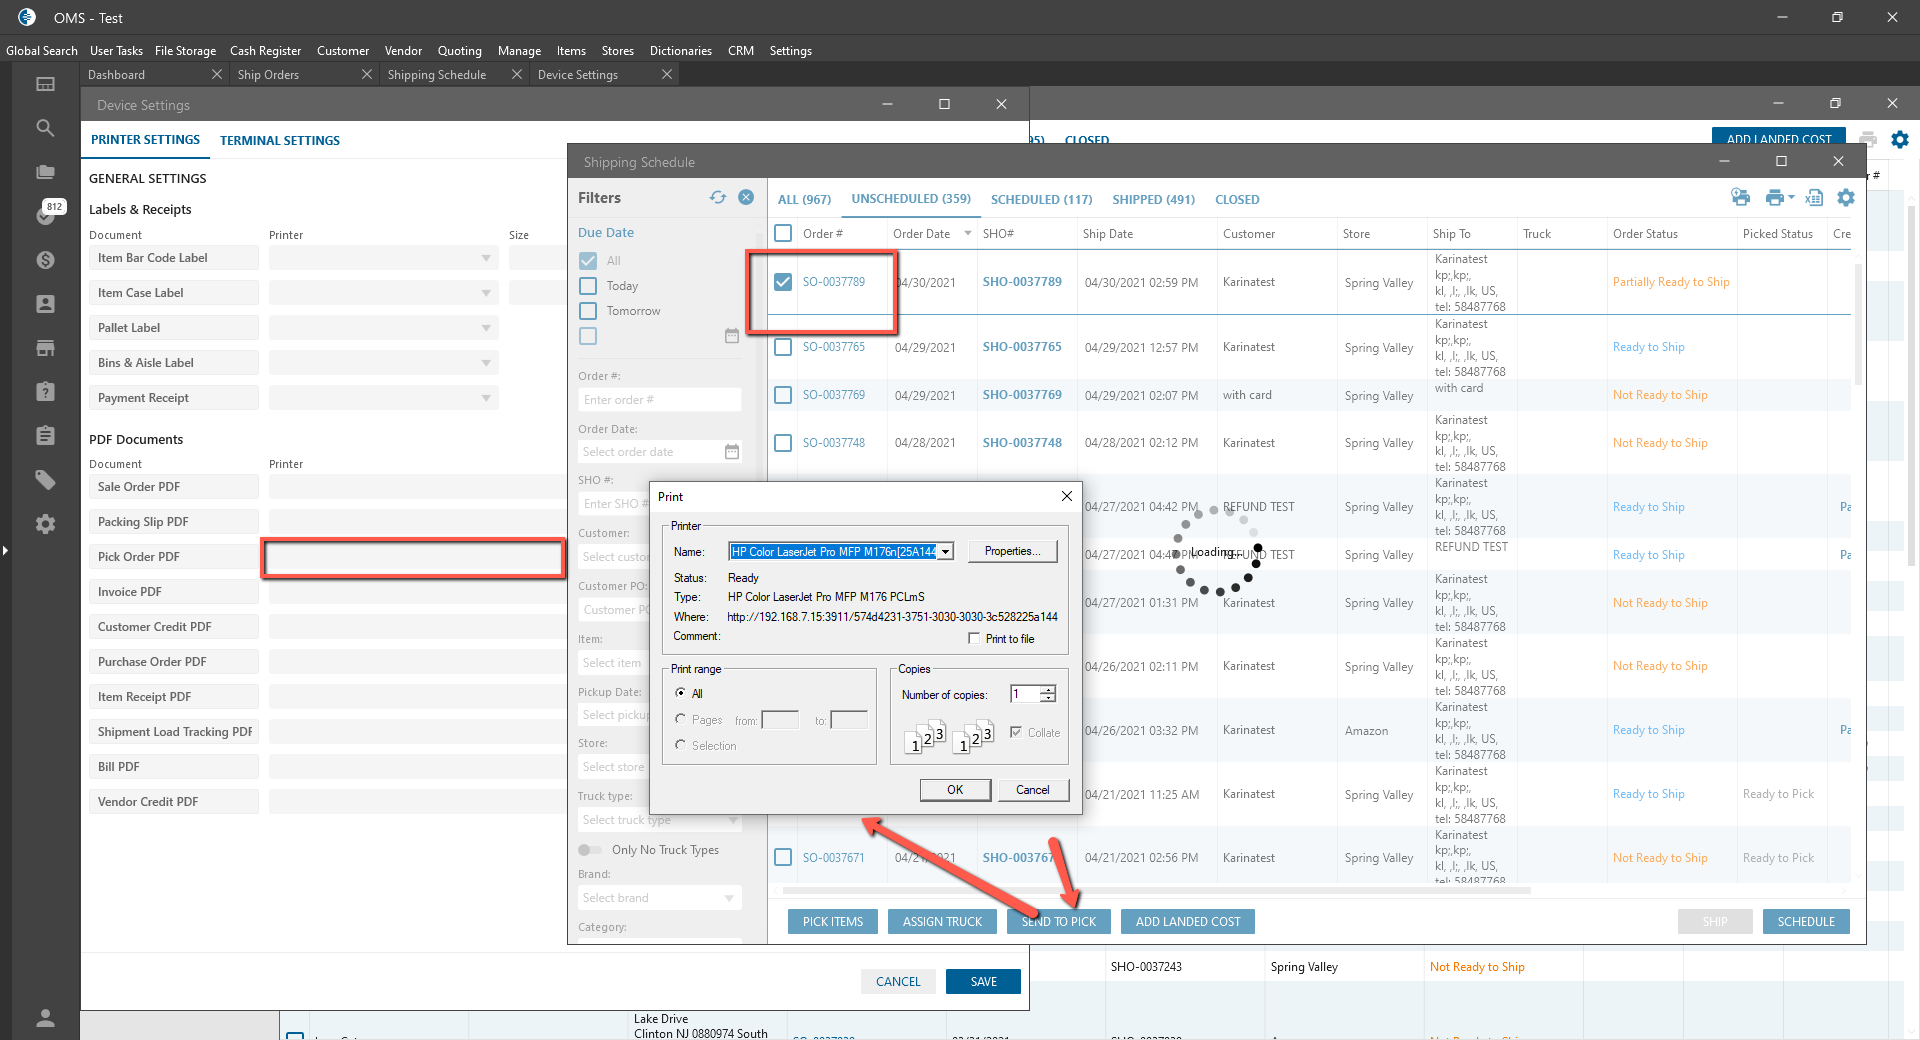Click the background window's grey printer icon
The height and width of the screenshot is (1040, 1920).
point(1868,139)
